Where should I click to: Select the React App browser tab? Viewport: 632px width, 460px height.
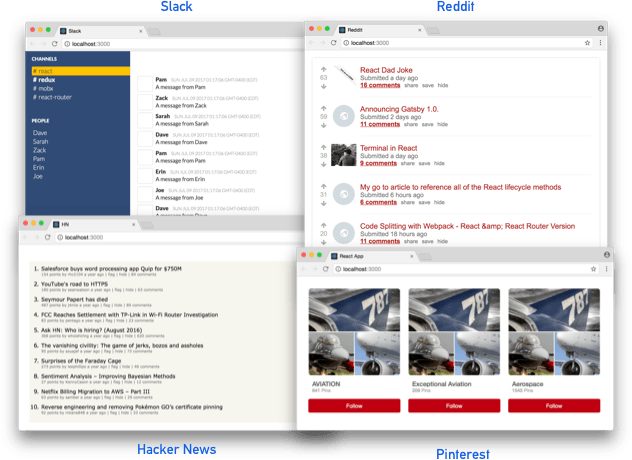(372, 256)
